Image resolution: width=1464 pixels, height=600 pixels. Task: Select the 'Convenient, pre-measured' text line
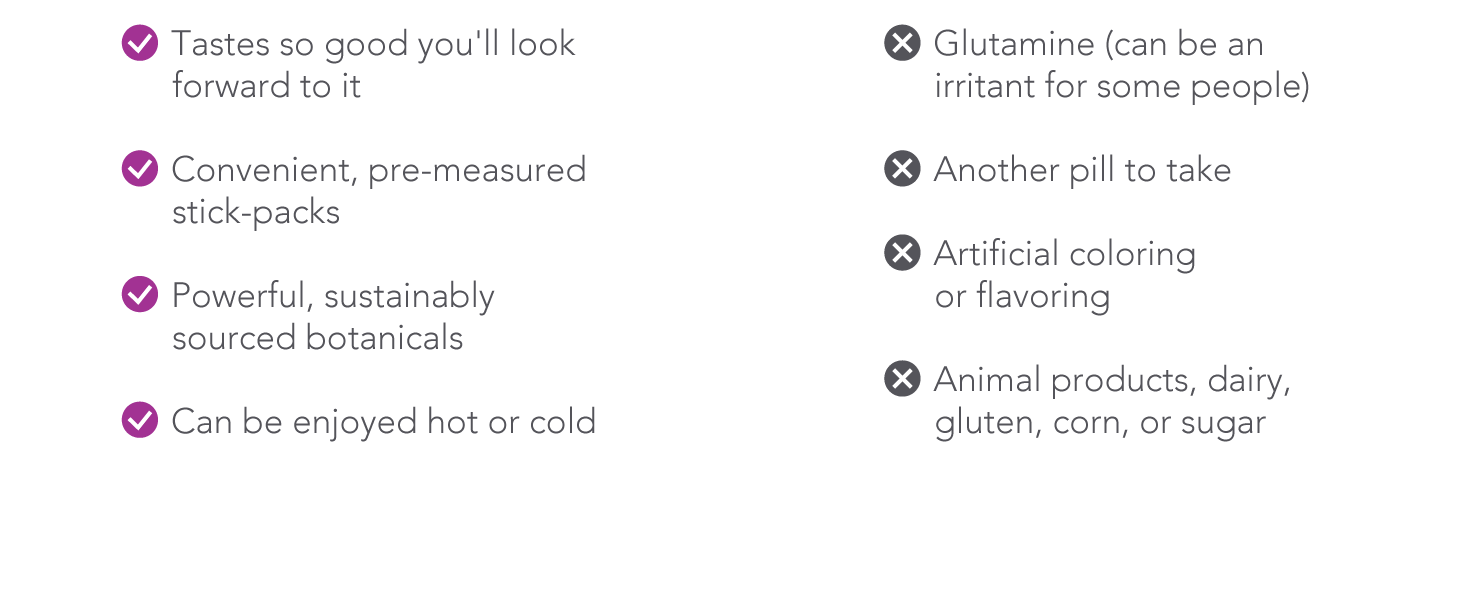pos(379,170)
